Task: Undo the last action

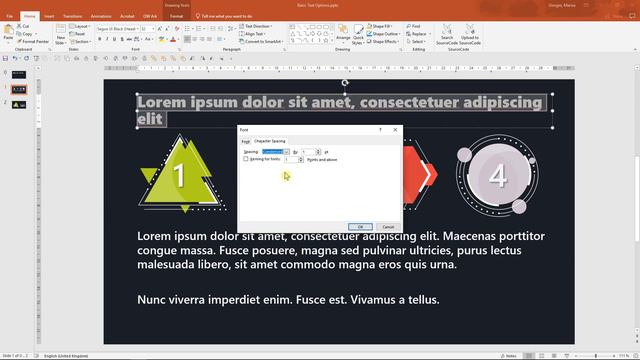Action: pos(15,59)
